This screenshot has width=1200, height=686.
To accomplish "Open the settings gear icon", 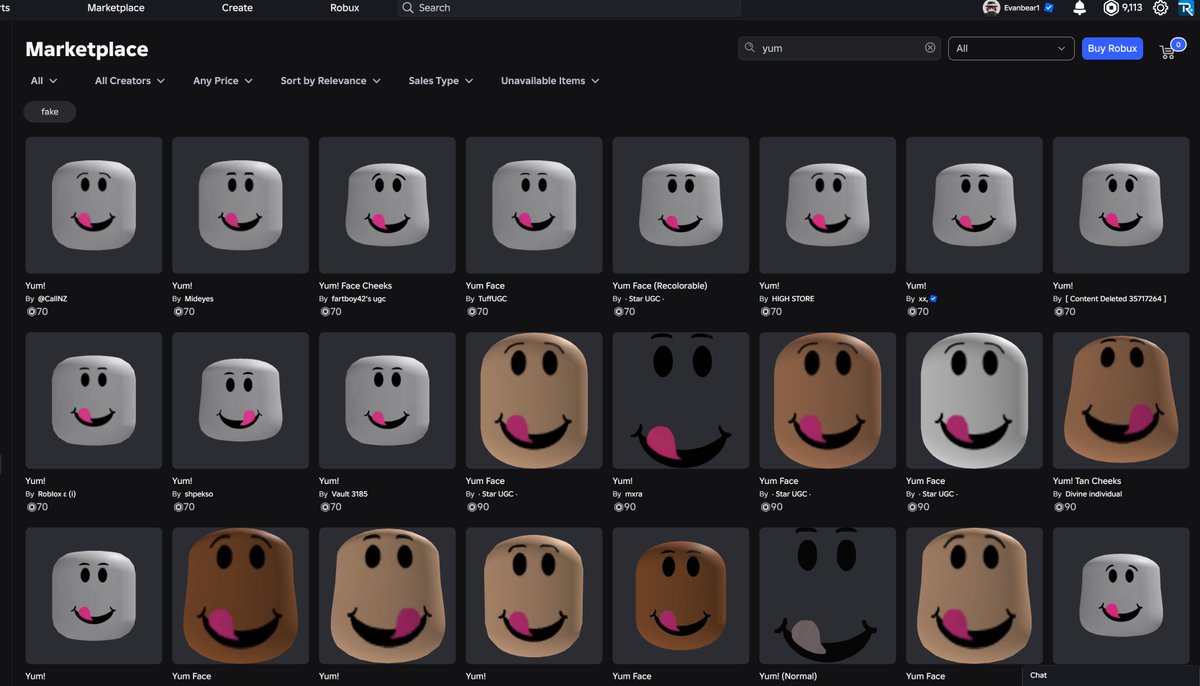I will 1160,8.
